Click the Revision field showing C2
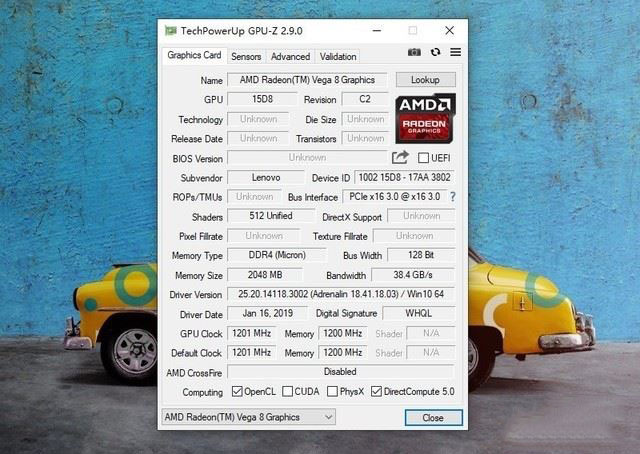 point(365,99)
